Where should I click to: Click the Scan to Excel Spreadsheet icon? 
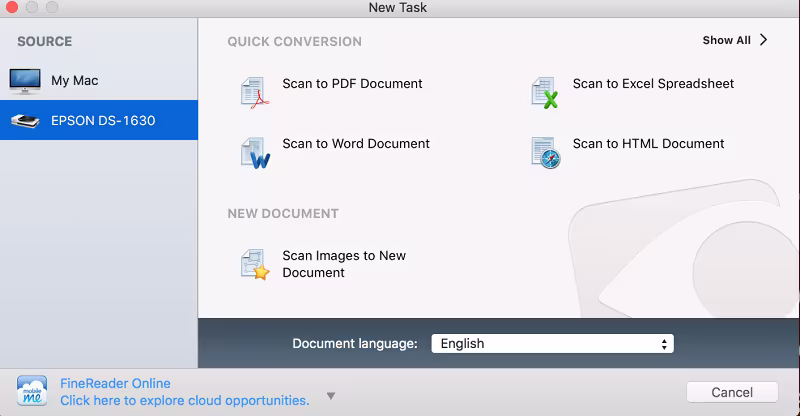pyautogui.click(x=545, y=93)
